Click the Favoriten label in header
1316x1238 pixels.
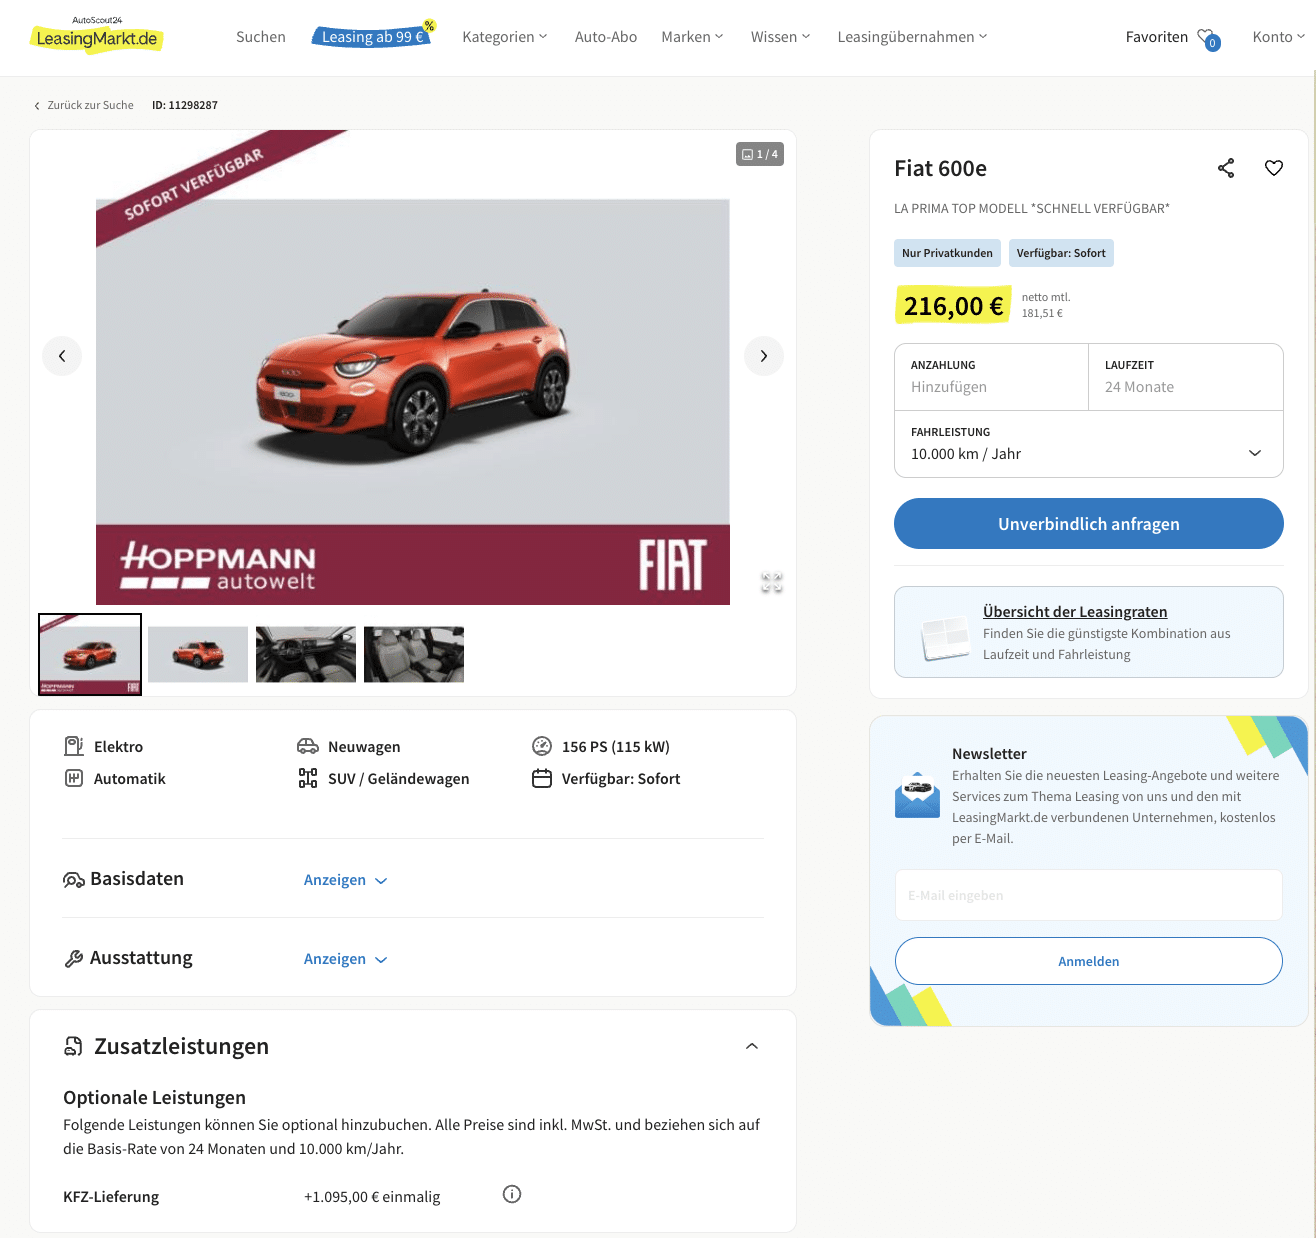click(1157, 37)
